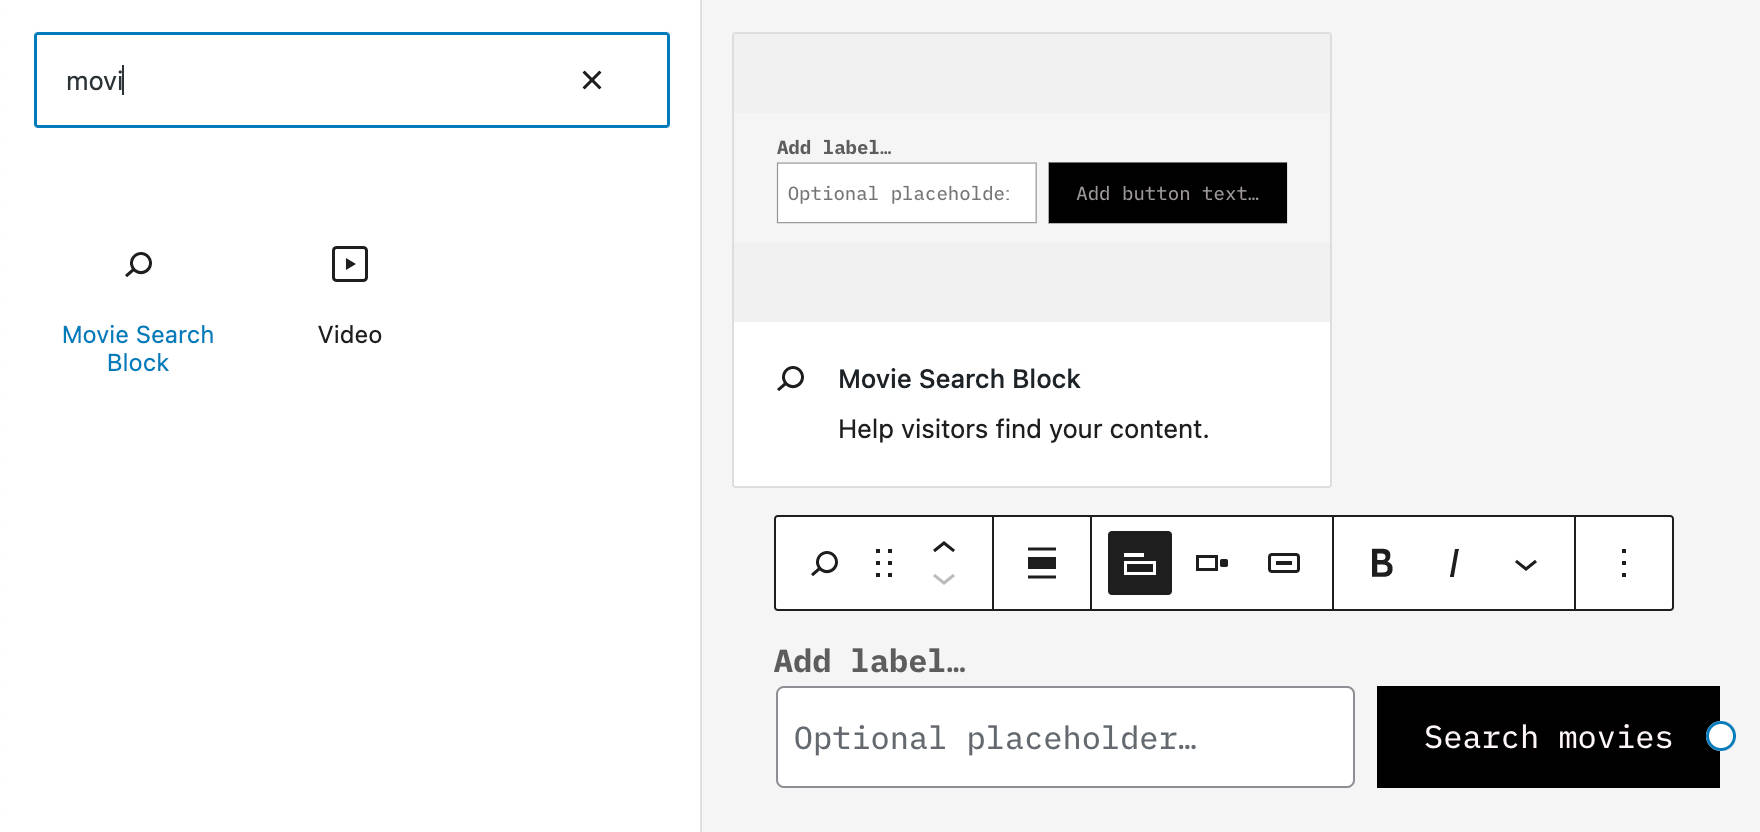The height and width of the screenshot is (832, 1760).
Task: Expand more rich text controls
Action: tap(1525, 565)
